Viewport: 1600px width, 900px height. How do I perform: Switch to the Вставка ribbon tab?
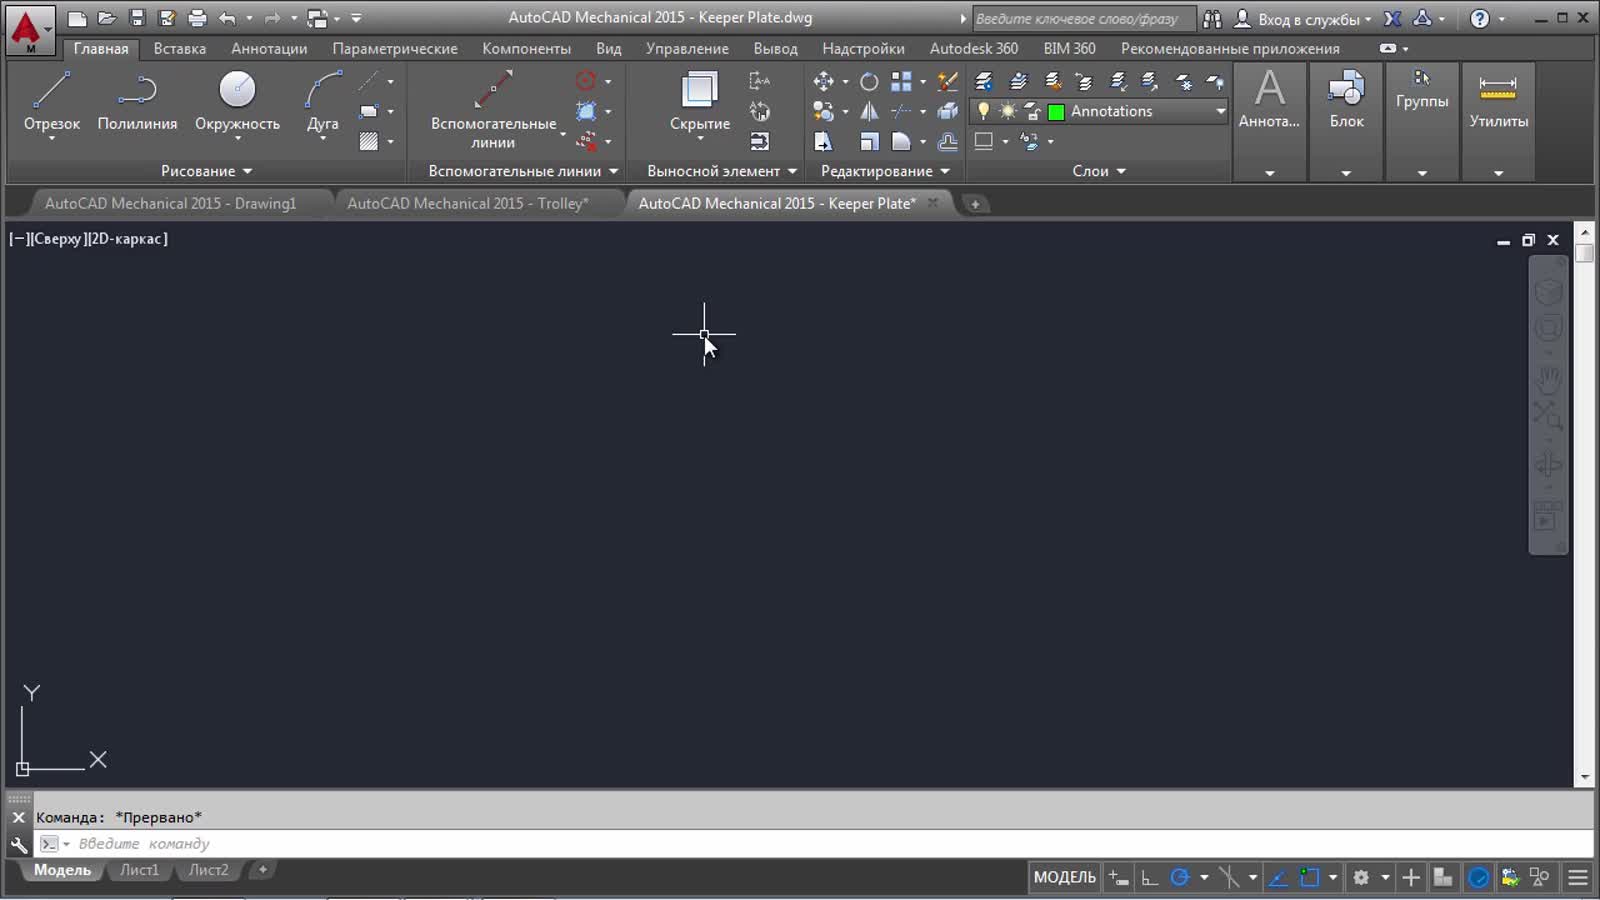click(180, 48)
